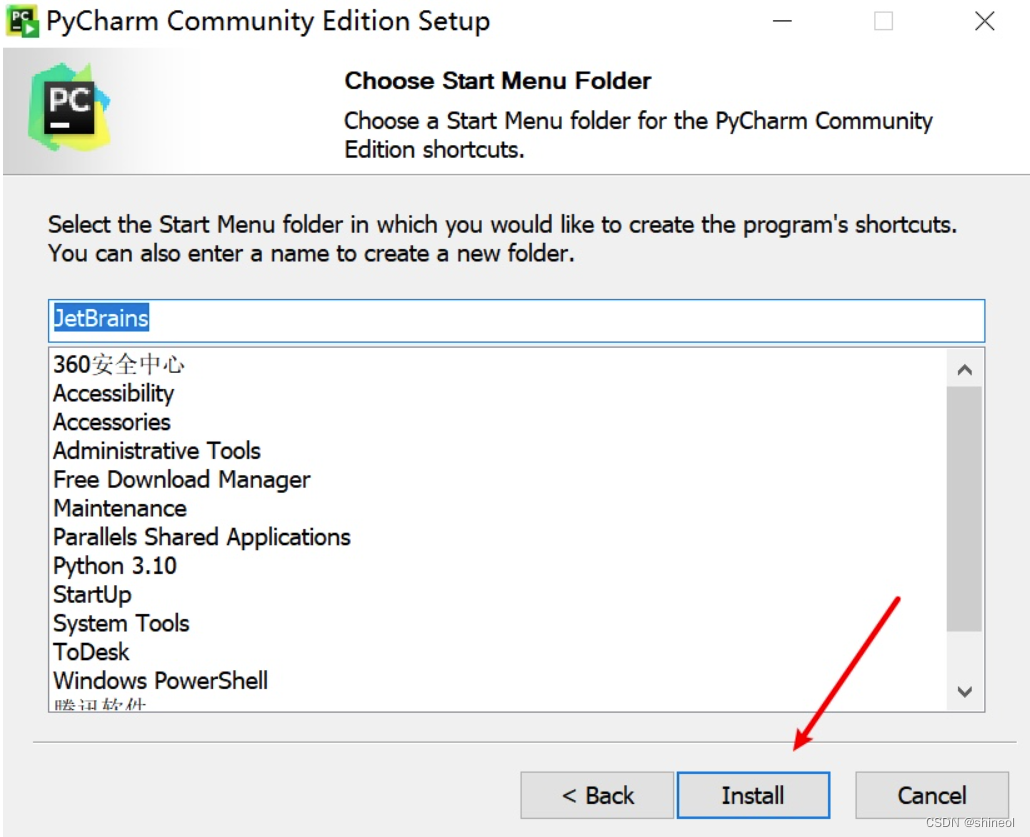Choose the Accessories folder
The image size is (1030, 837).
coord(112,422)
